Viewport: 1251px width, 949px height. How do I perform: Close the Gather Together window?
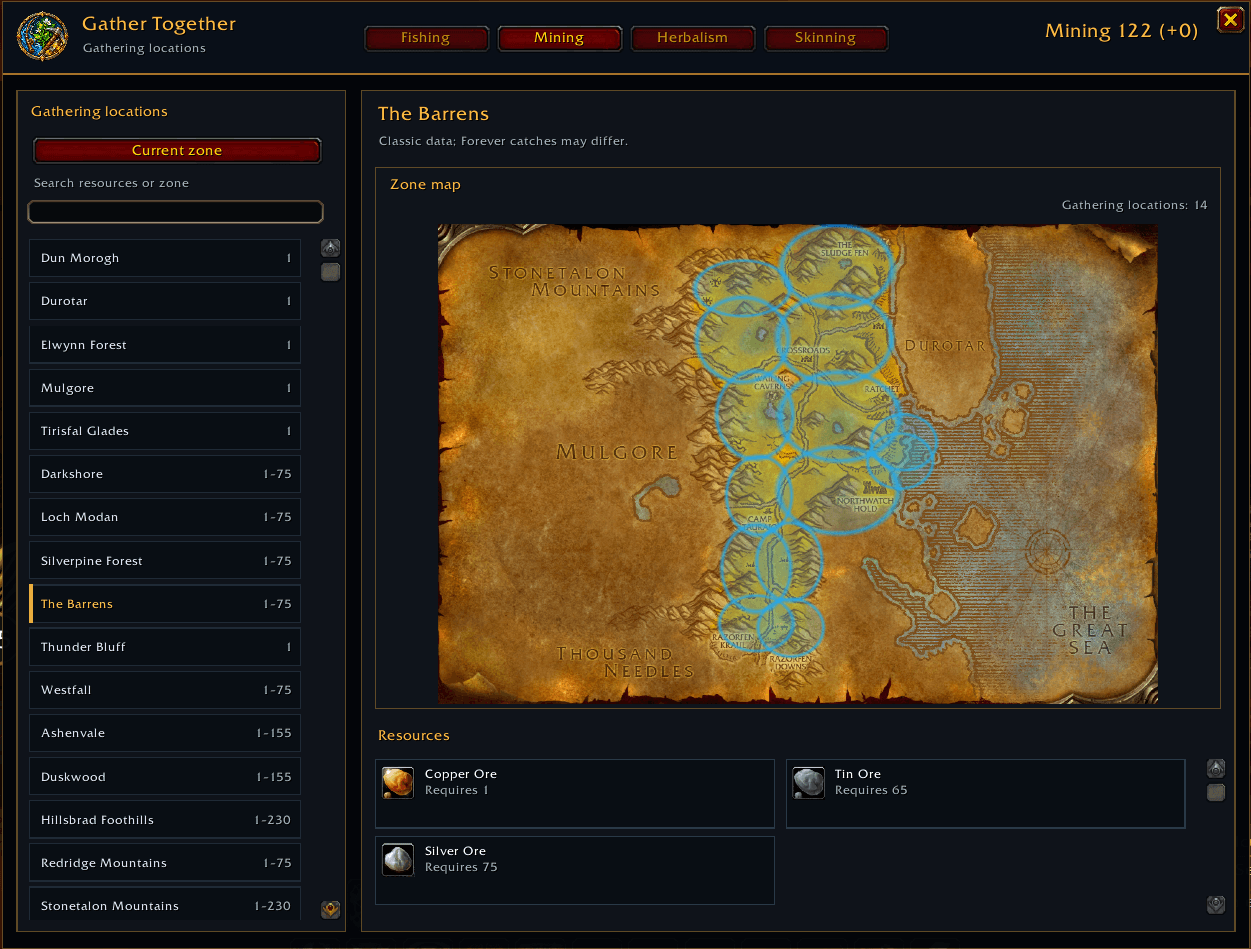point(1230,19)
